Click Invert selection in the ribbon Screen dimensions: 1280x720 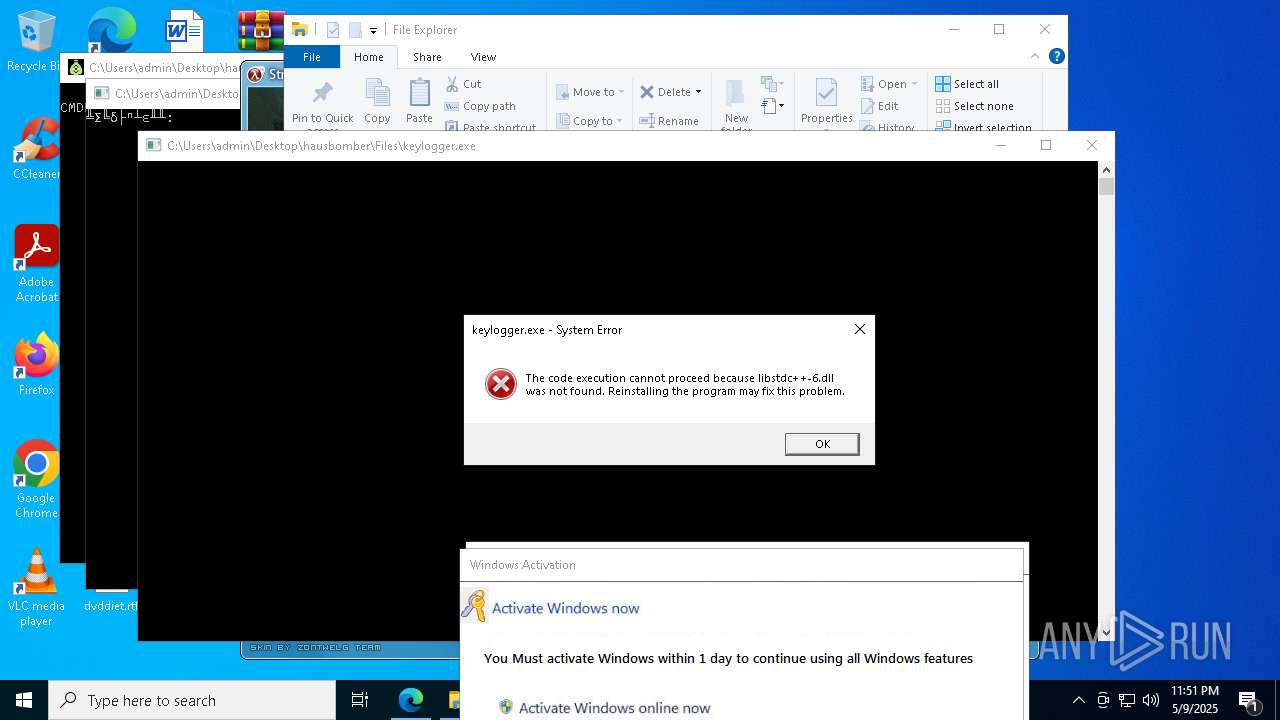983,127
